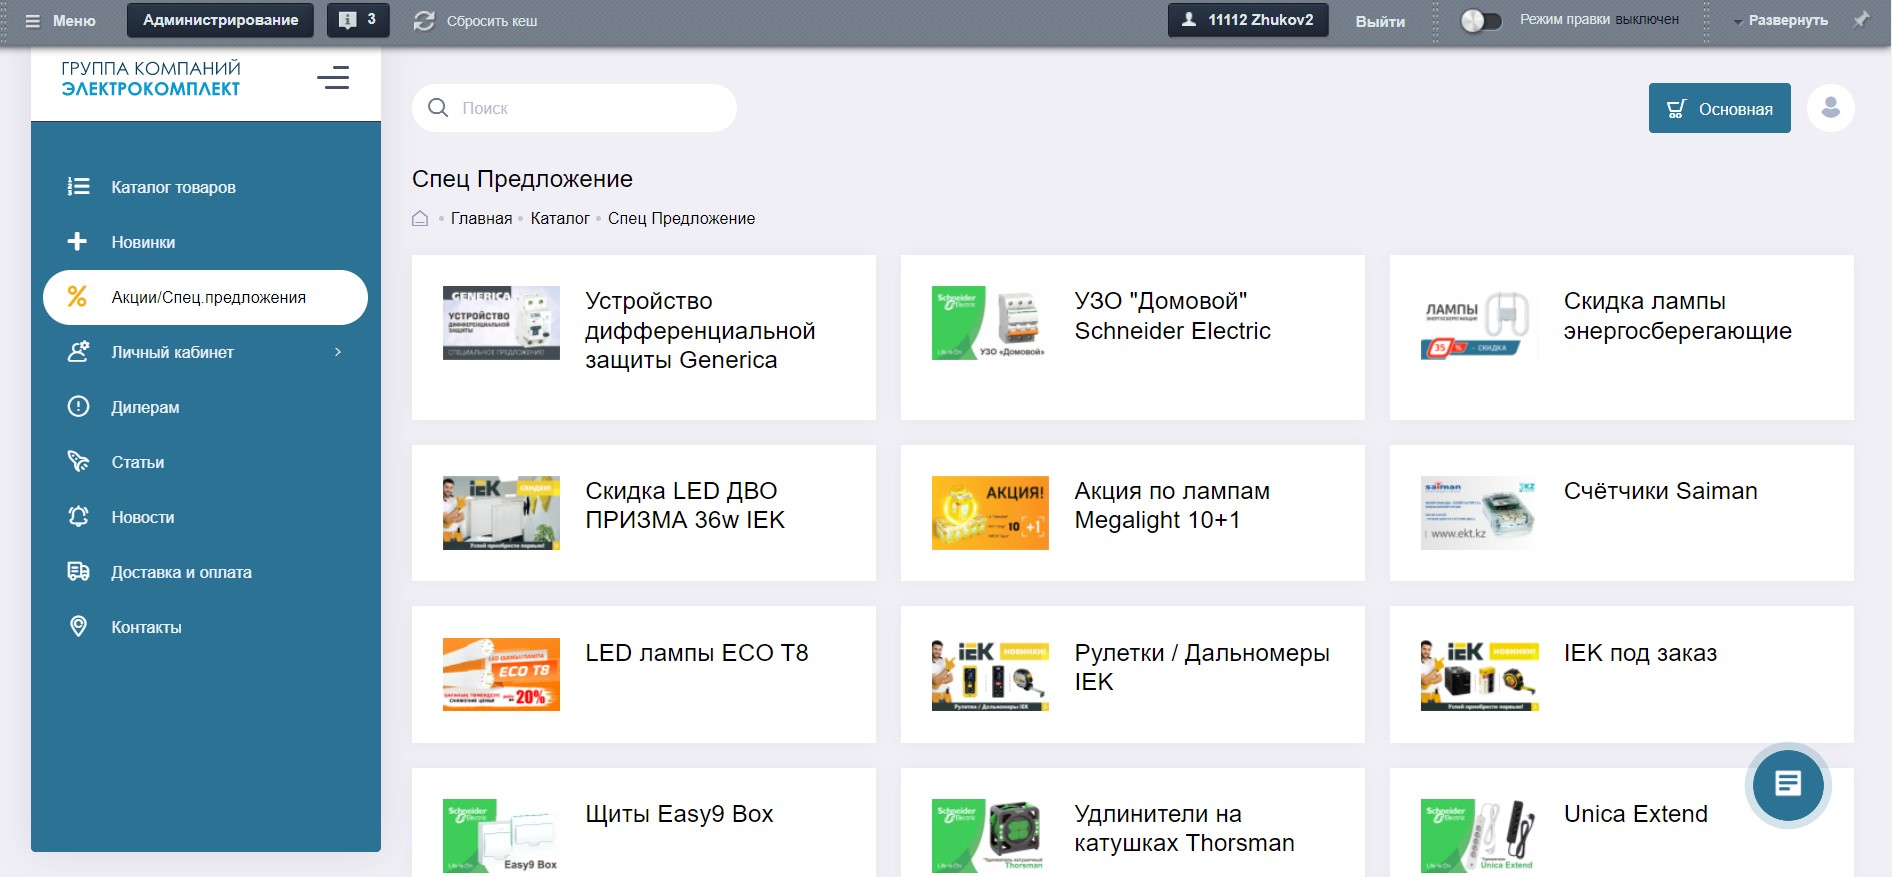
Task: Expand the Личный кабинет submenu chevron
Action: 338,352
